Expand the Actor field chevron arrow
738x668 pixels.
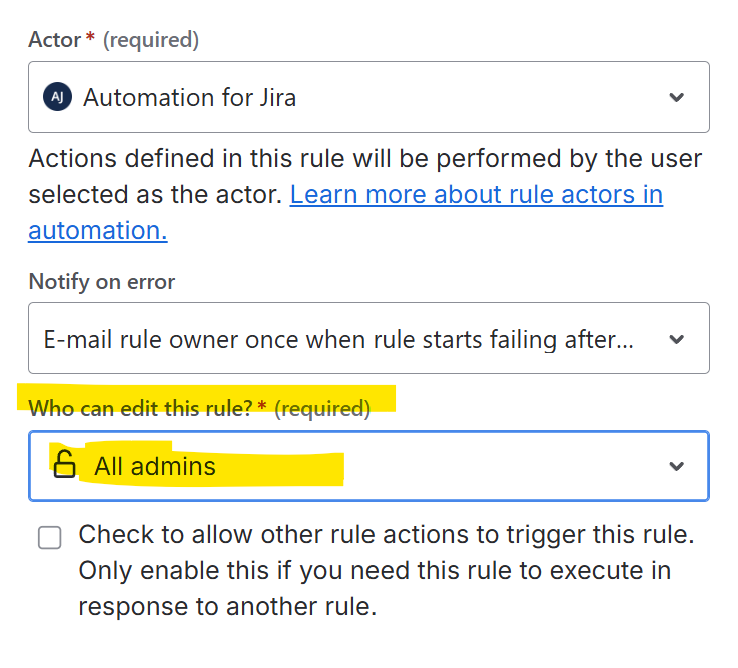tap(676, 97)
